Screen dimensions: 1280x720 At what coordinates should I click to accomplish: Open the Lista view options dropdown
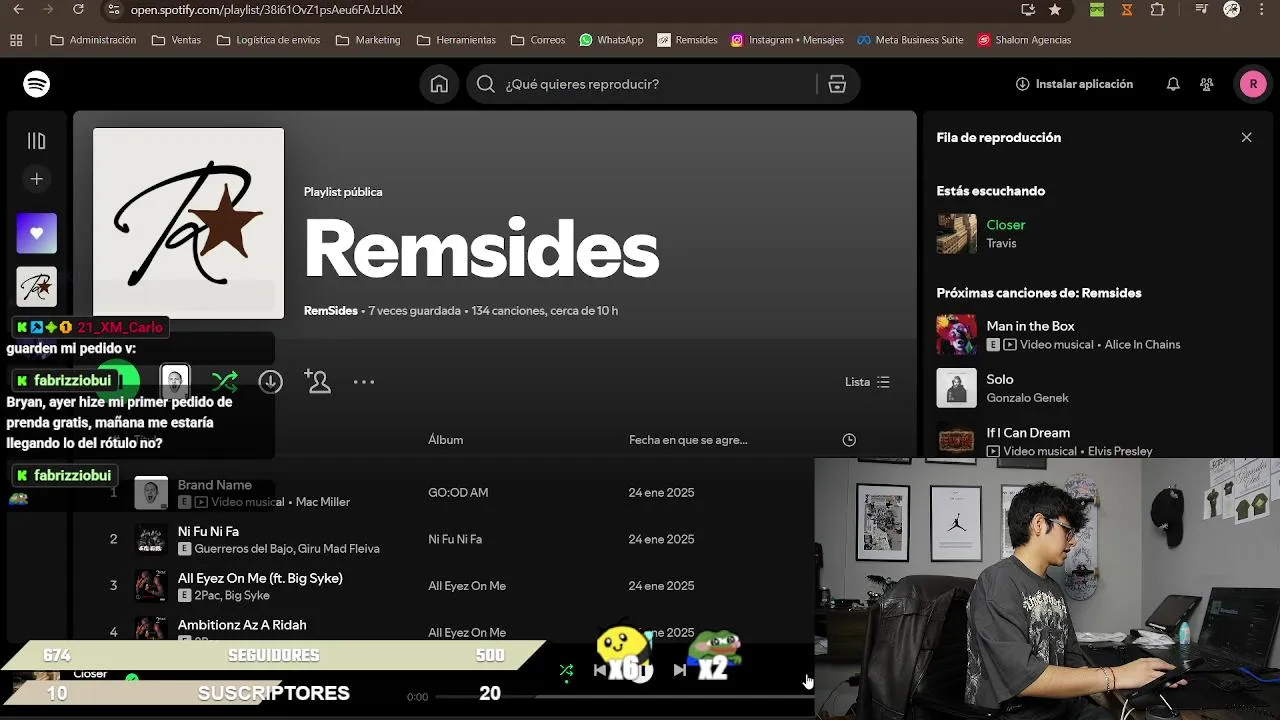tap(867, 382)
